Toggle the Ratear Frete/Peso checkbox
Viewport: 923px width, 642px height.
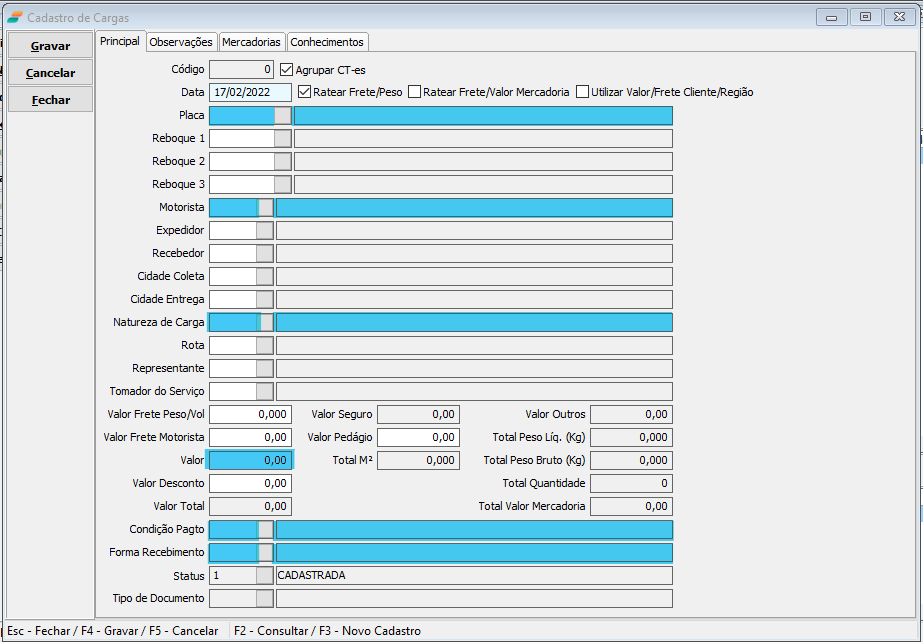(x=305, y=92)
